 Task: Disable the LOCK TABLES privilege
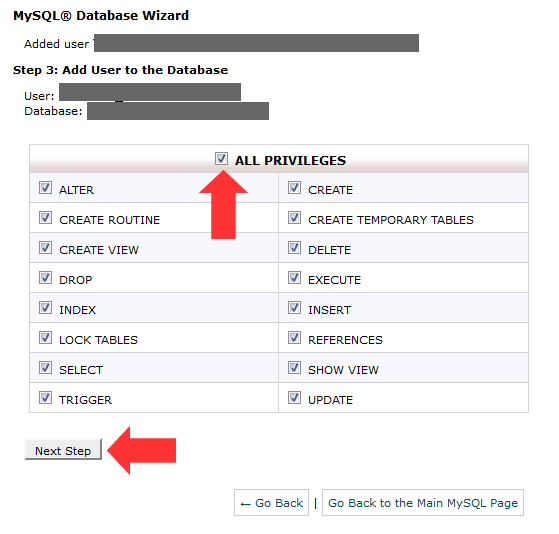click(x=45, y=338)
